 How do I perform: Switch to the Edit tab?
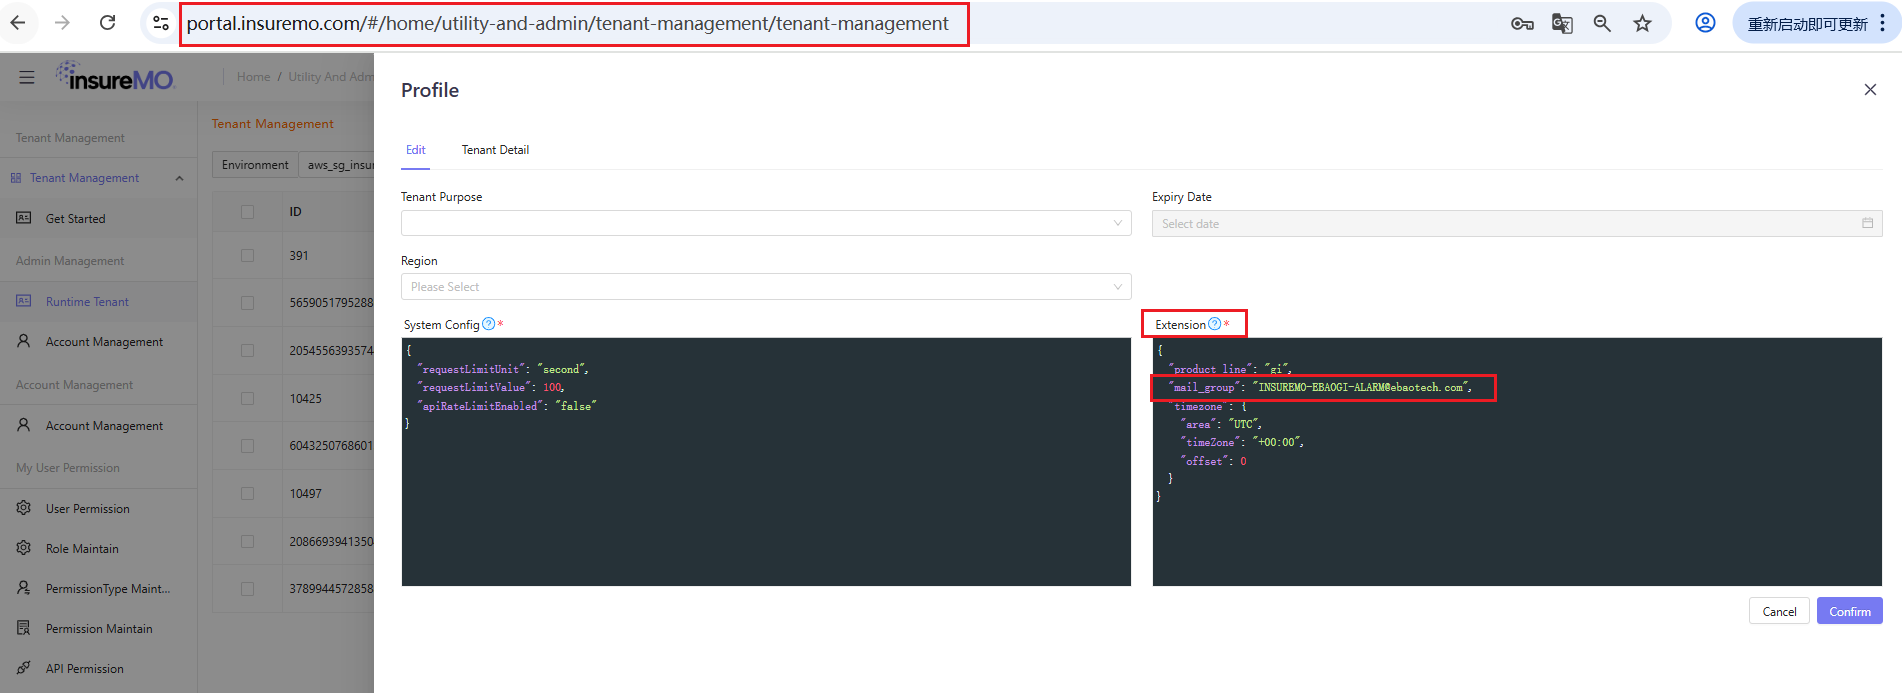[416, 150]
